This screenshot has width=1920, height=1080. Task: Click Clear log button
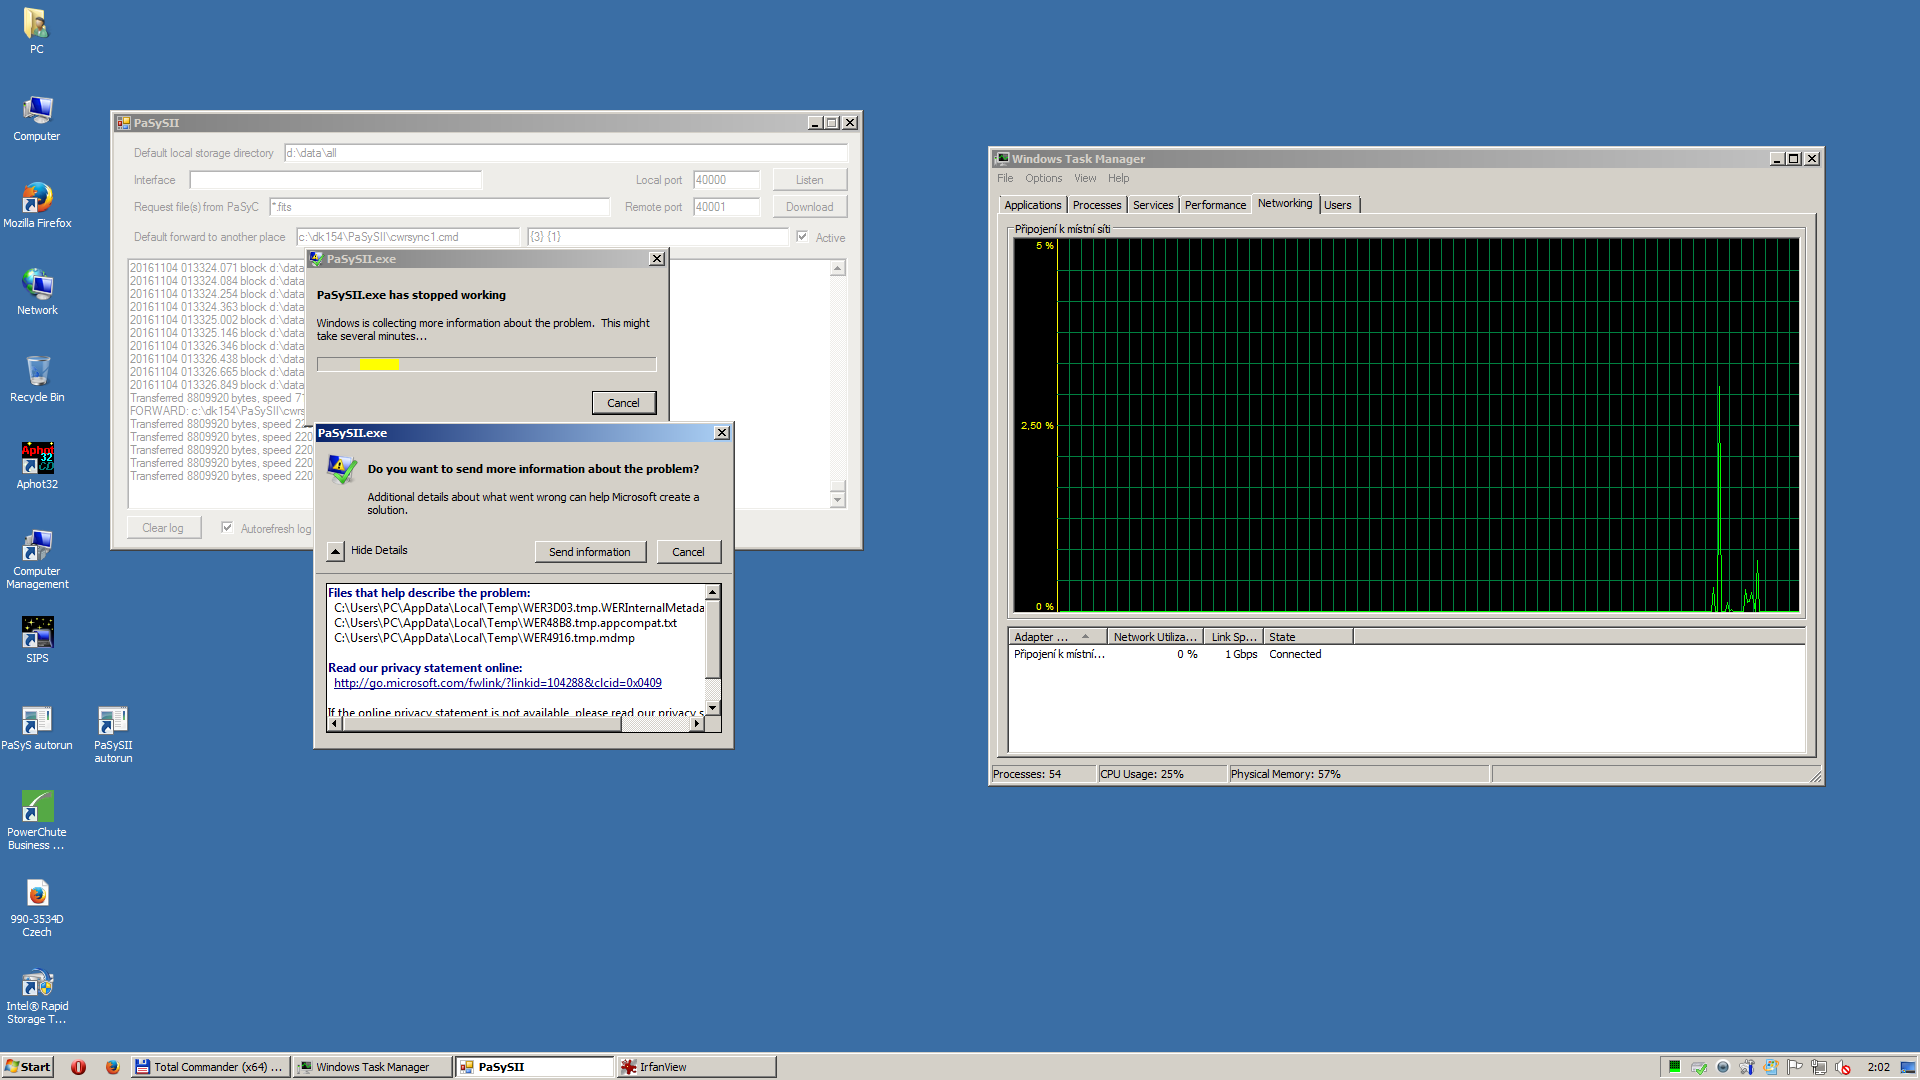pyautogui.click(x=163, y=528)
